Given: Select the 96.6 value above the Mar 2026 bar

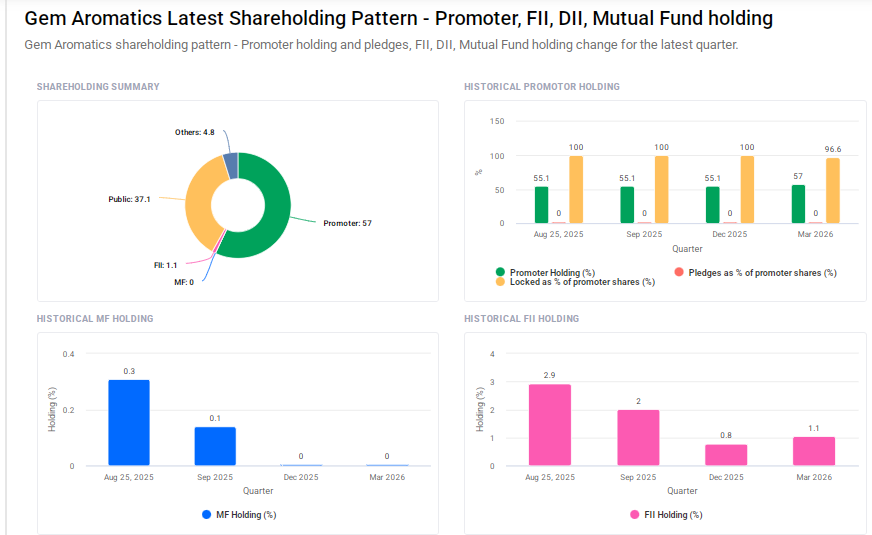Looking at the screenshot, I should click(833, 149).
